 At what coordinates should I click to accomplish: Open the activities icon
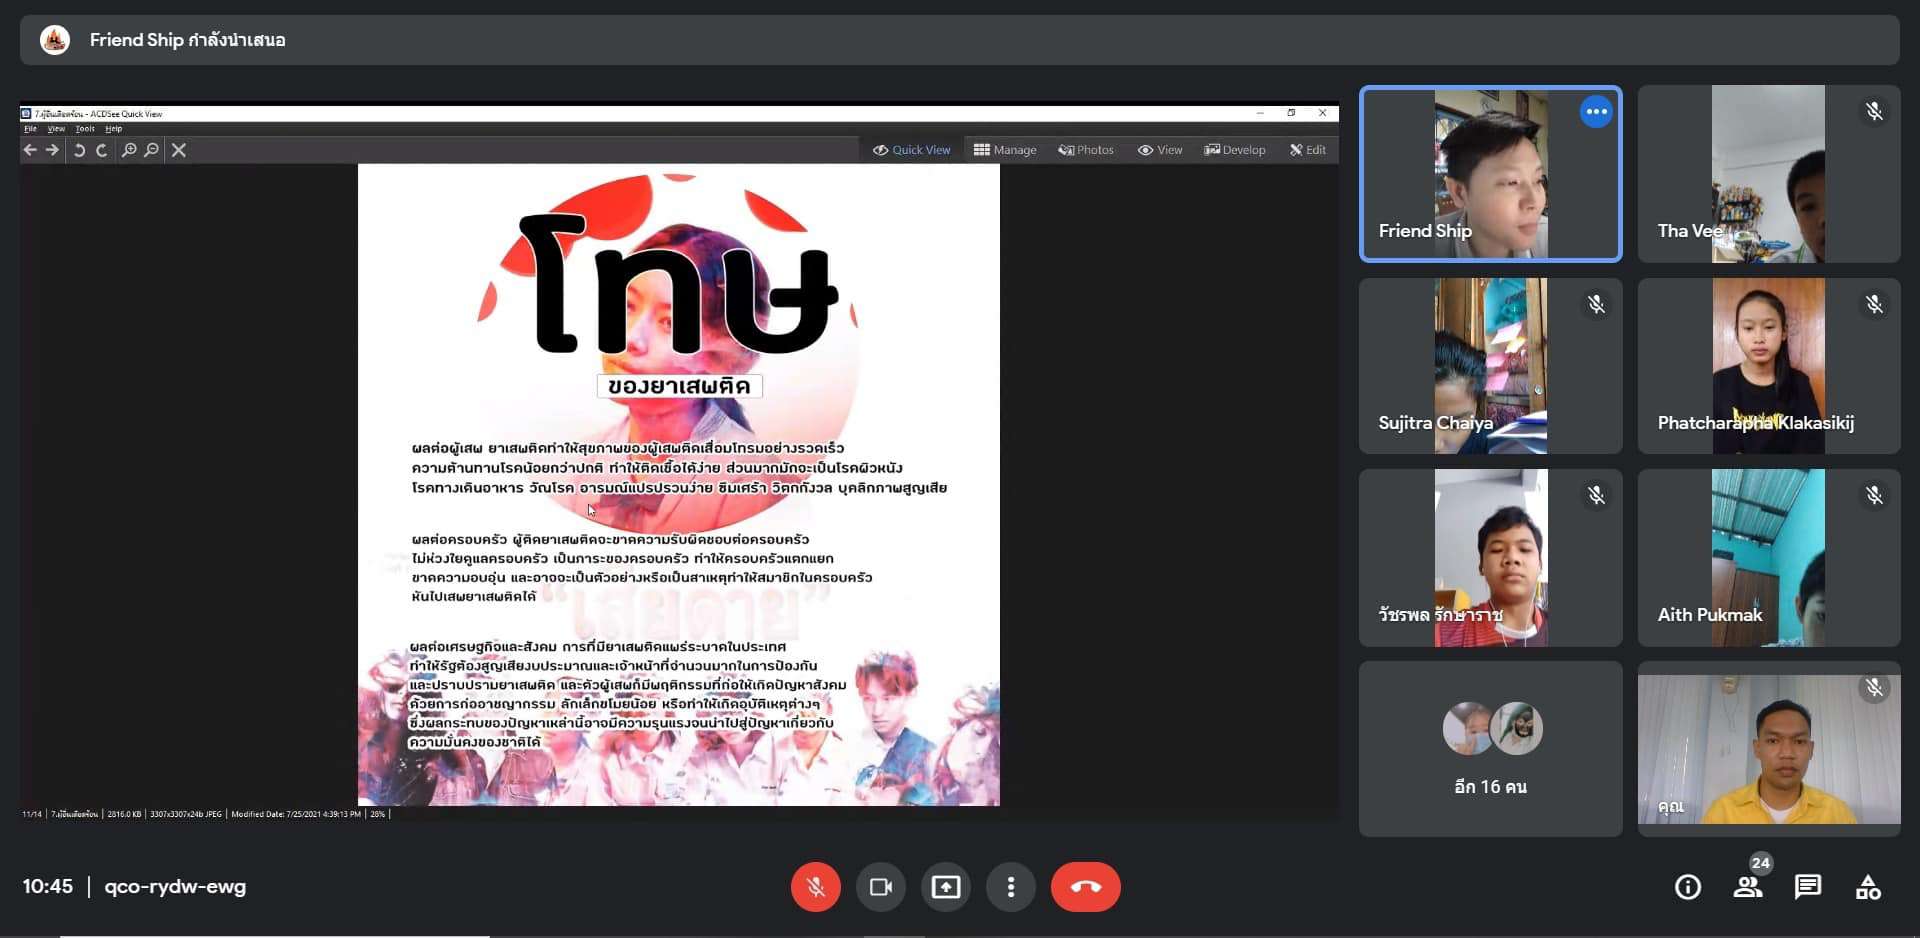point(1867,887)
